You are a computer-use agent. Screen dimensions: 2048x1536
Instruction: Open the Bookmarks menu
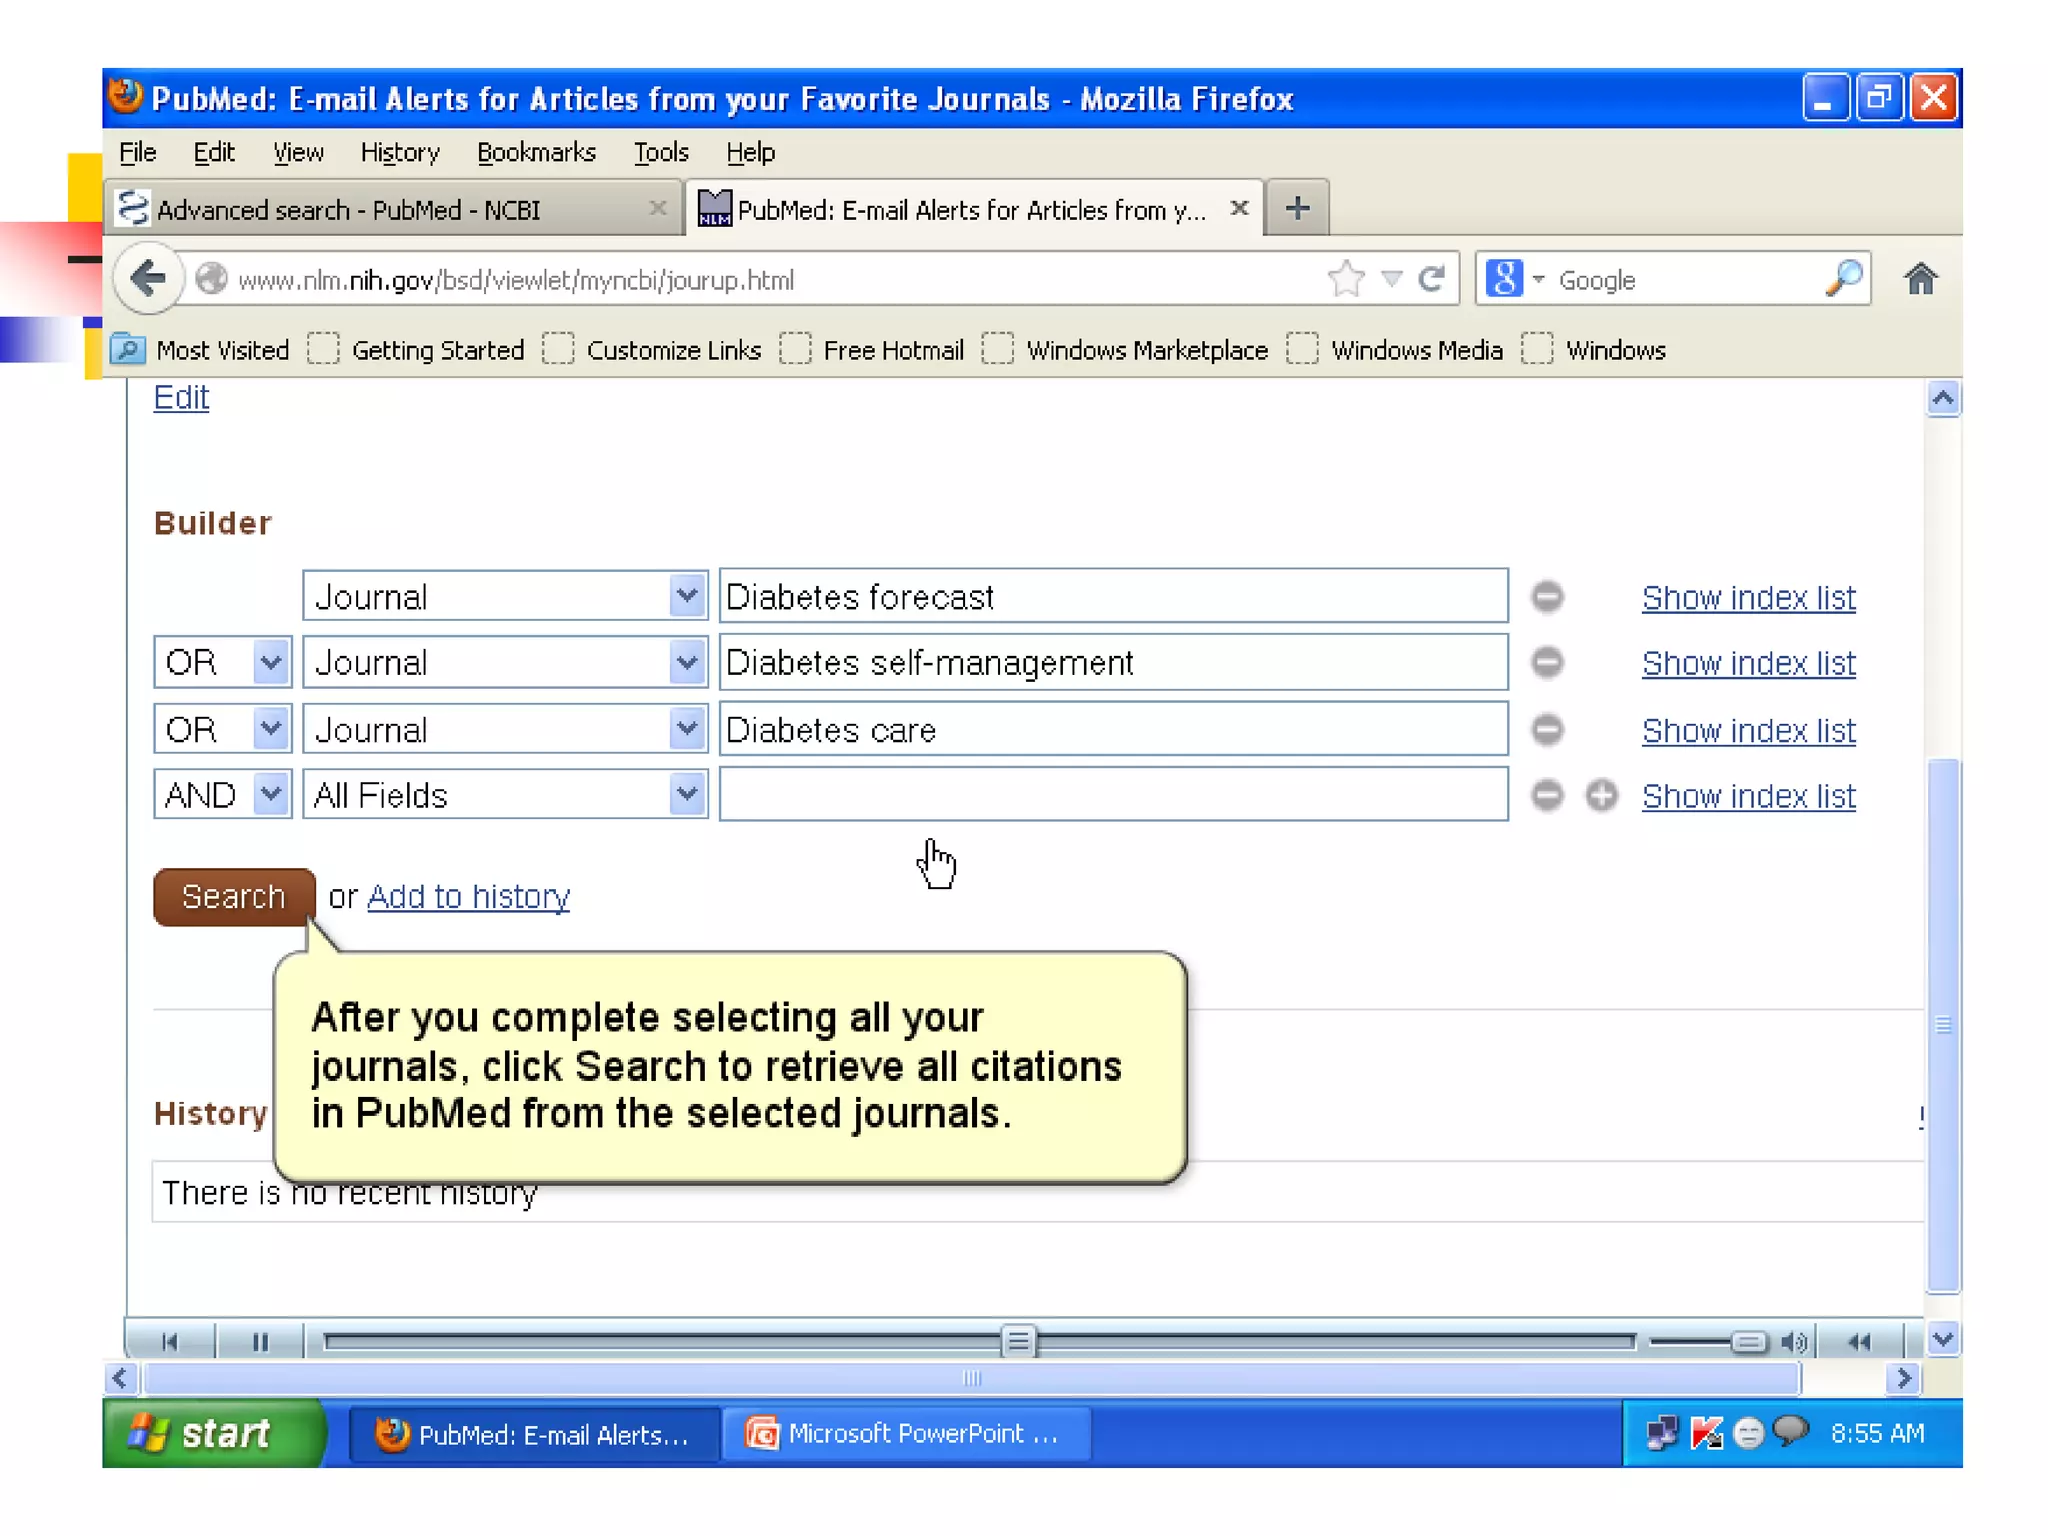point(536,152)
